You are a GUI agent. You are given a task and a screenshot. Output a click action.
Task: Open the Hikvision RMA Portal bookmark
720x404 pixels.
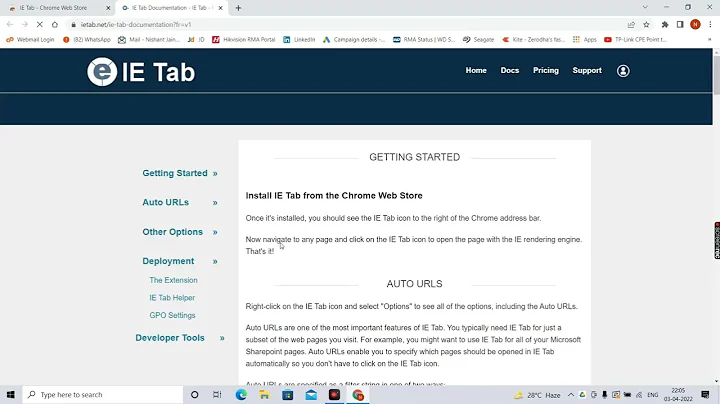(244, 39)
